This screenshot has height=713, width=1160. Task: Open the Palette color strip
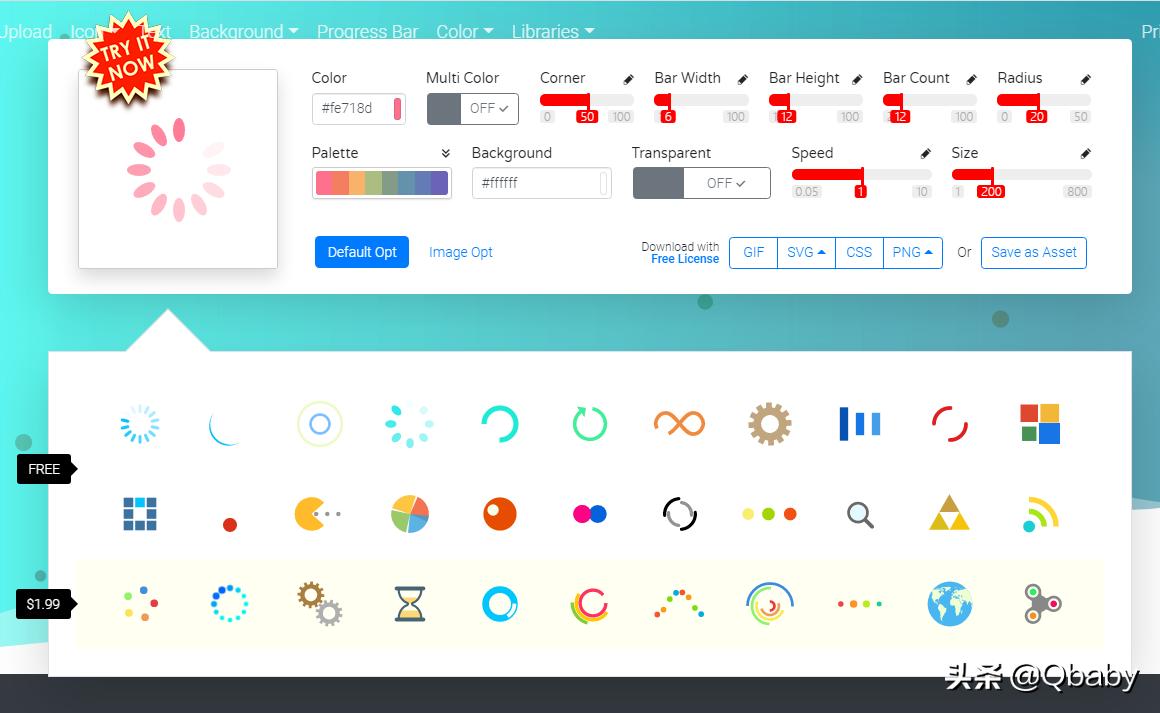click(382, 183)
